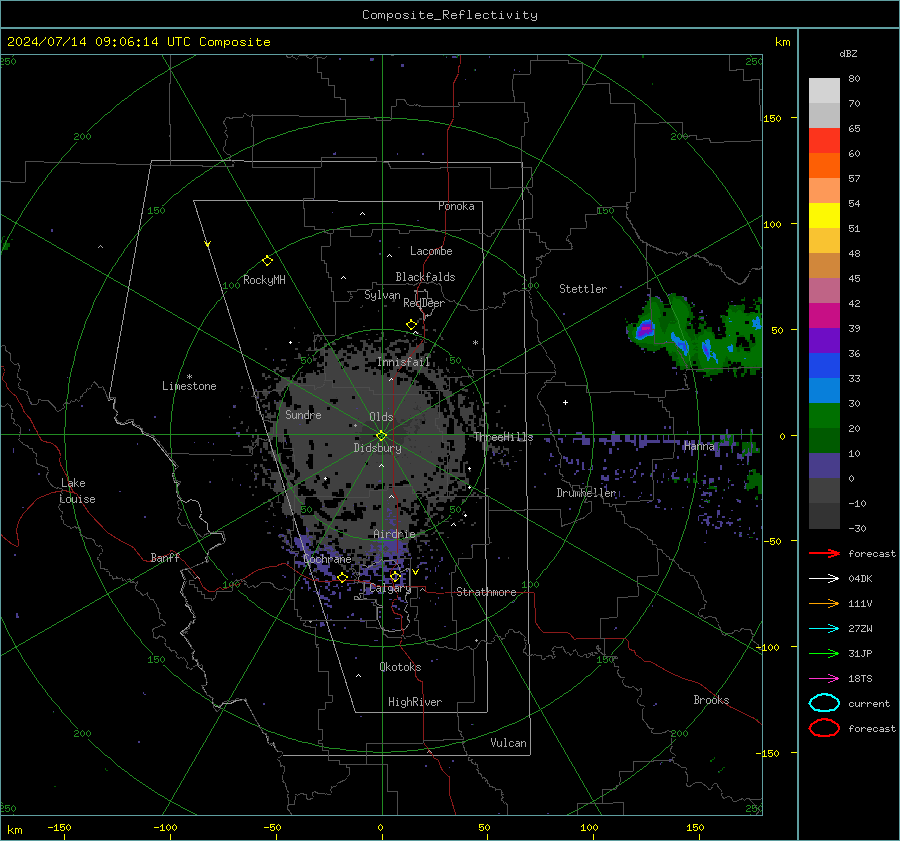The width and height of the screenshot is (900, 841).
Task: Click the km unit label at top right
Action: pos(782,42)
